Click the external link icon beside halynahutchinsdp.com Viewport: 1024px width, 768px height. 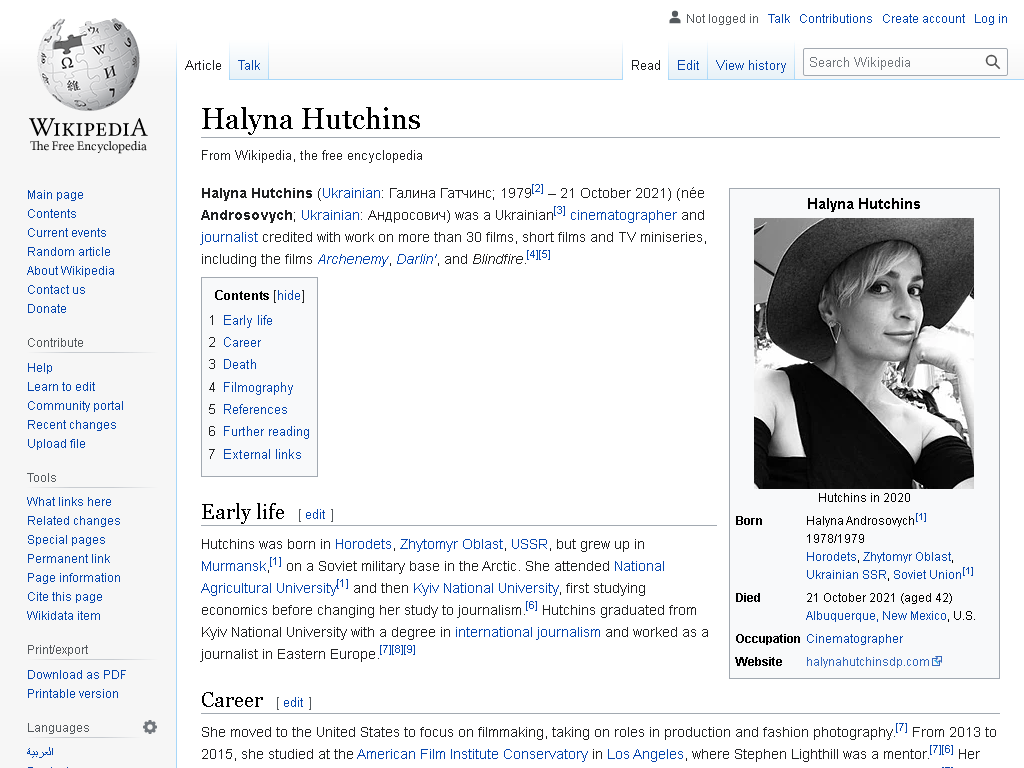click(x=937, y=661)
